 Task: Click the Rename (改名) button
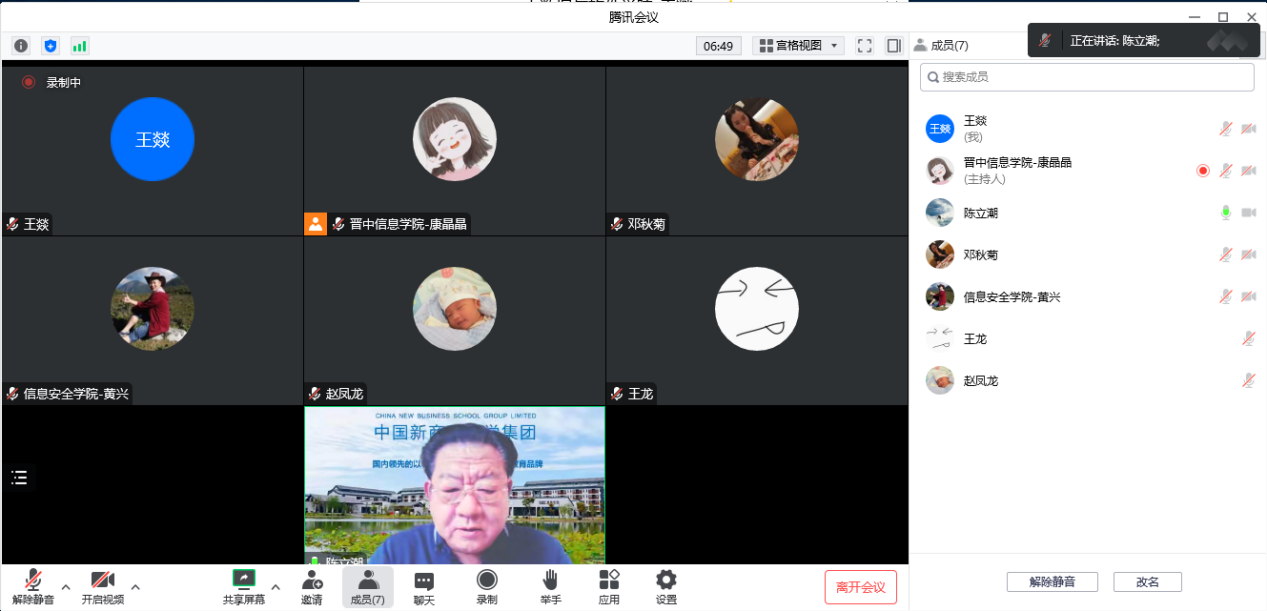coord(1148,582)
